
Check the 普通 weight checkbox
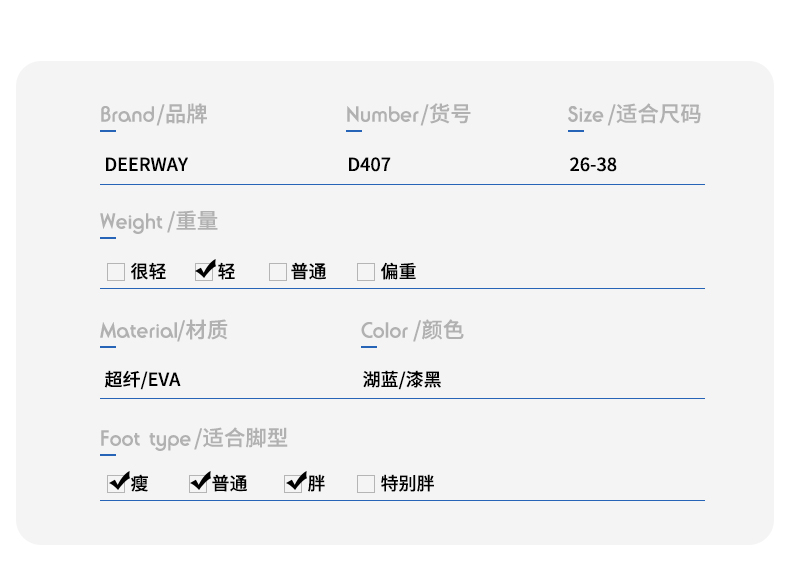(x=278, y=272)
